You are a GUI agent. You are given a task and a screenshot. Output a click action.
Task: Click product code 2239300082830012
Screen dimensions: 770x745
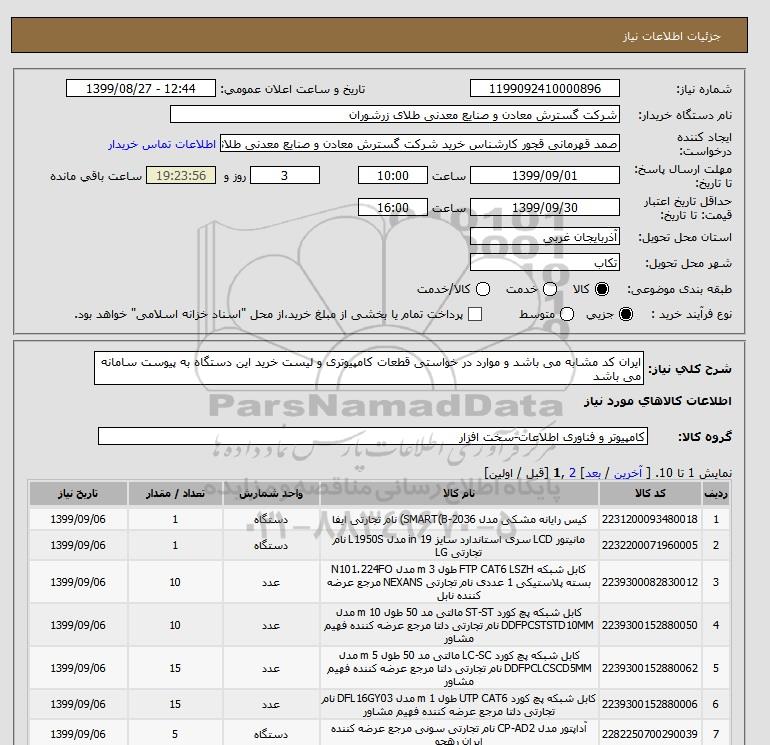(x=650, y=582)
